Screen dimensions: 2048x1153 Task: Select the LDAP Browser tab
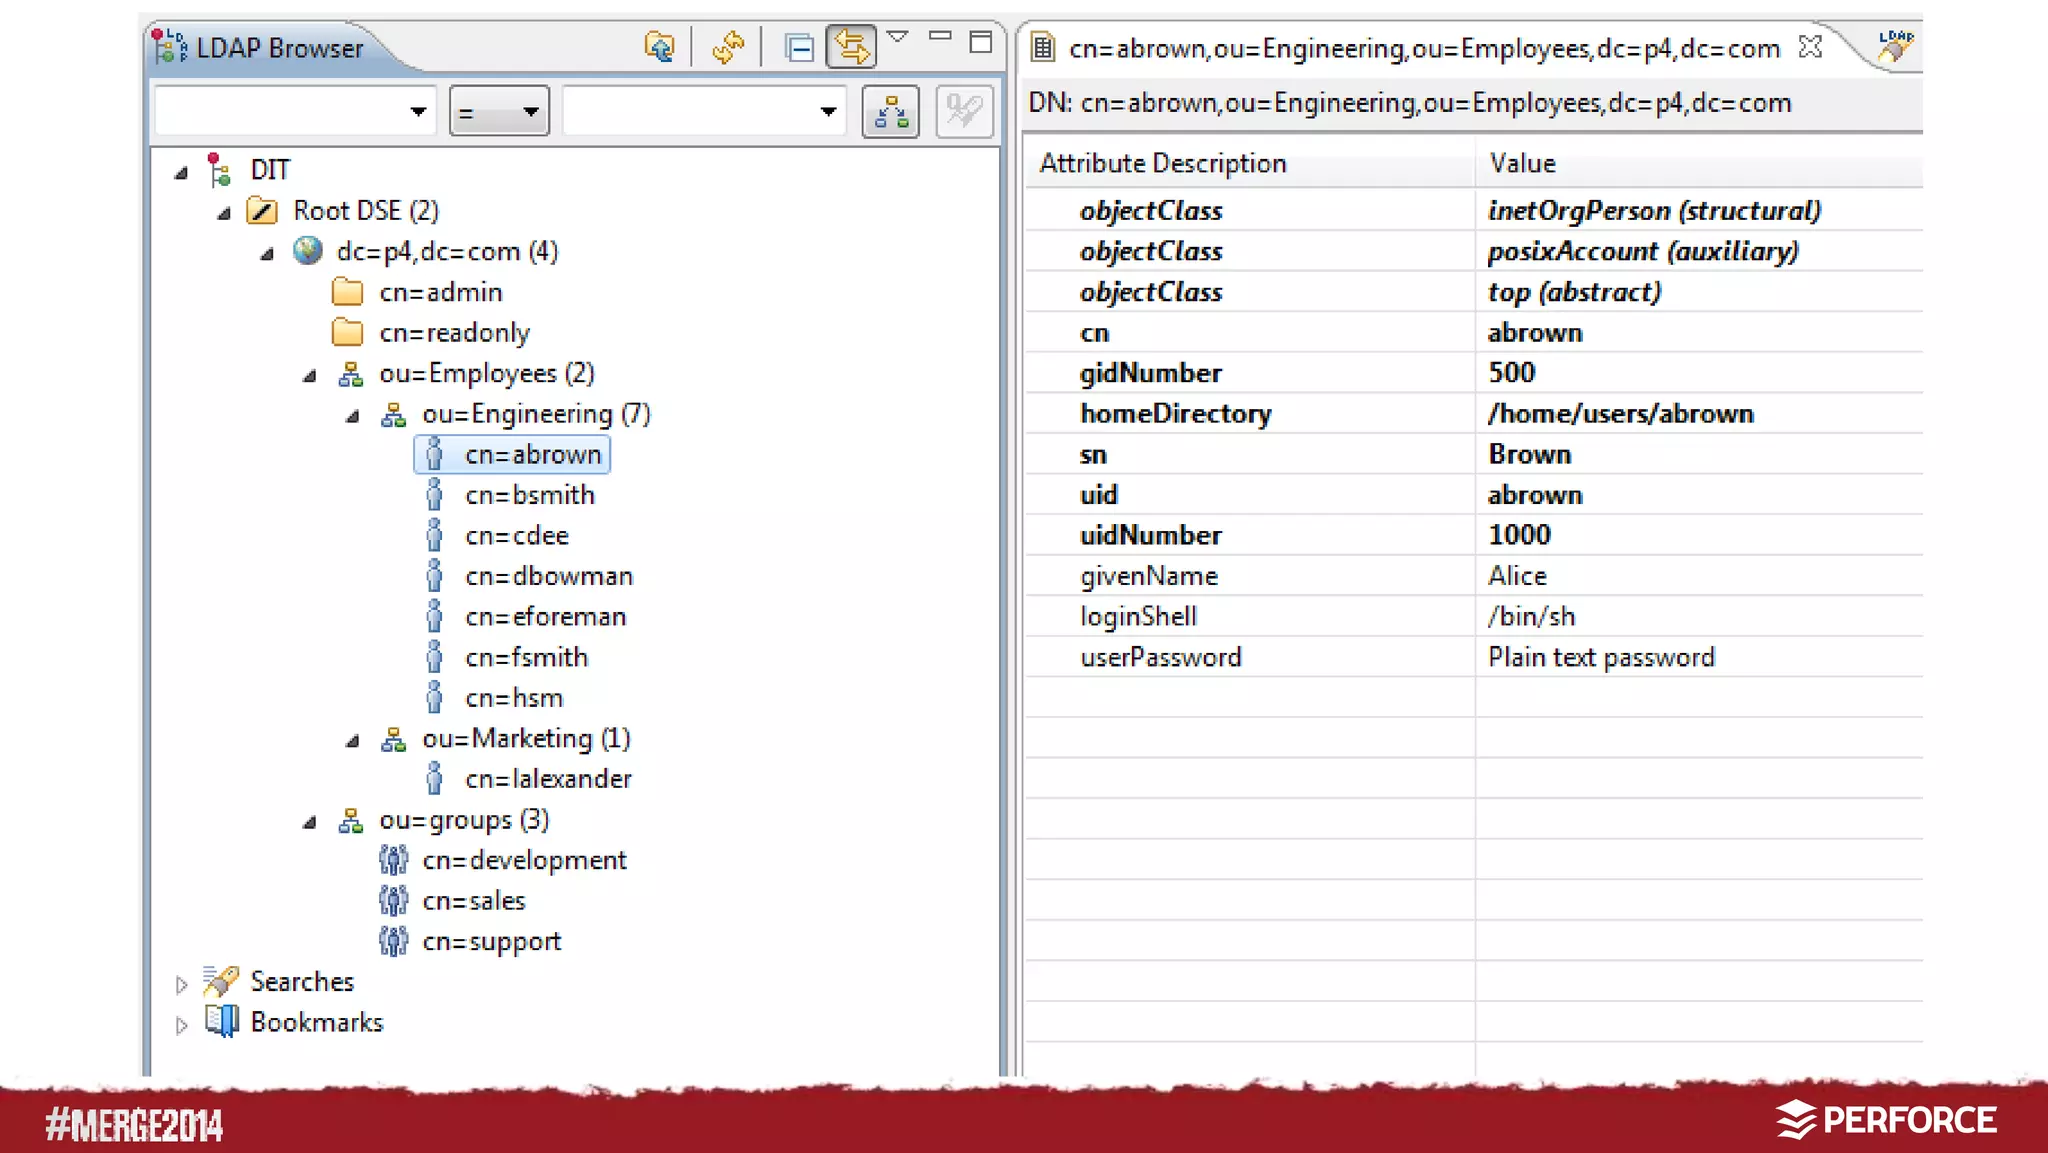tap(278, 48)
